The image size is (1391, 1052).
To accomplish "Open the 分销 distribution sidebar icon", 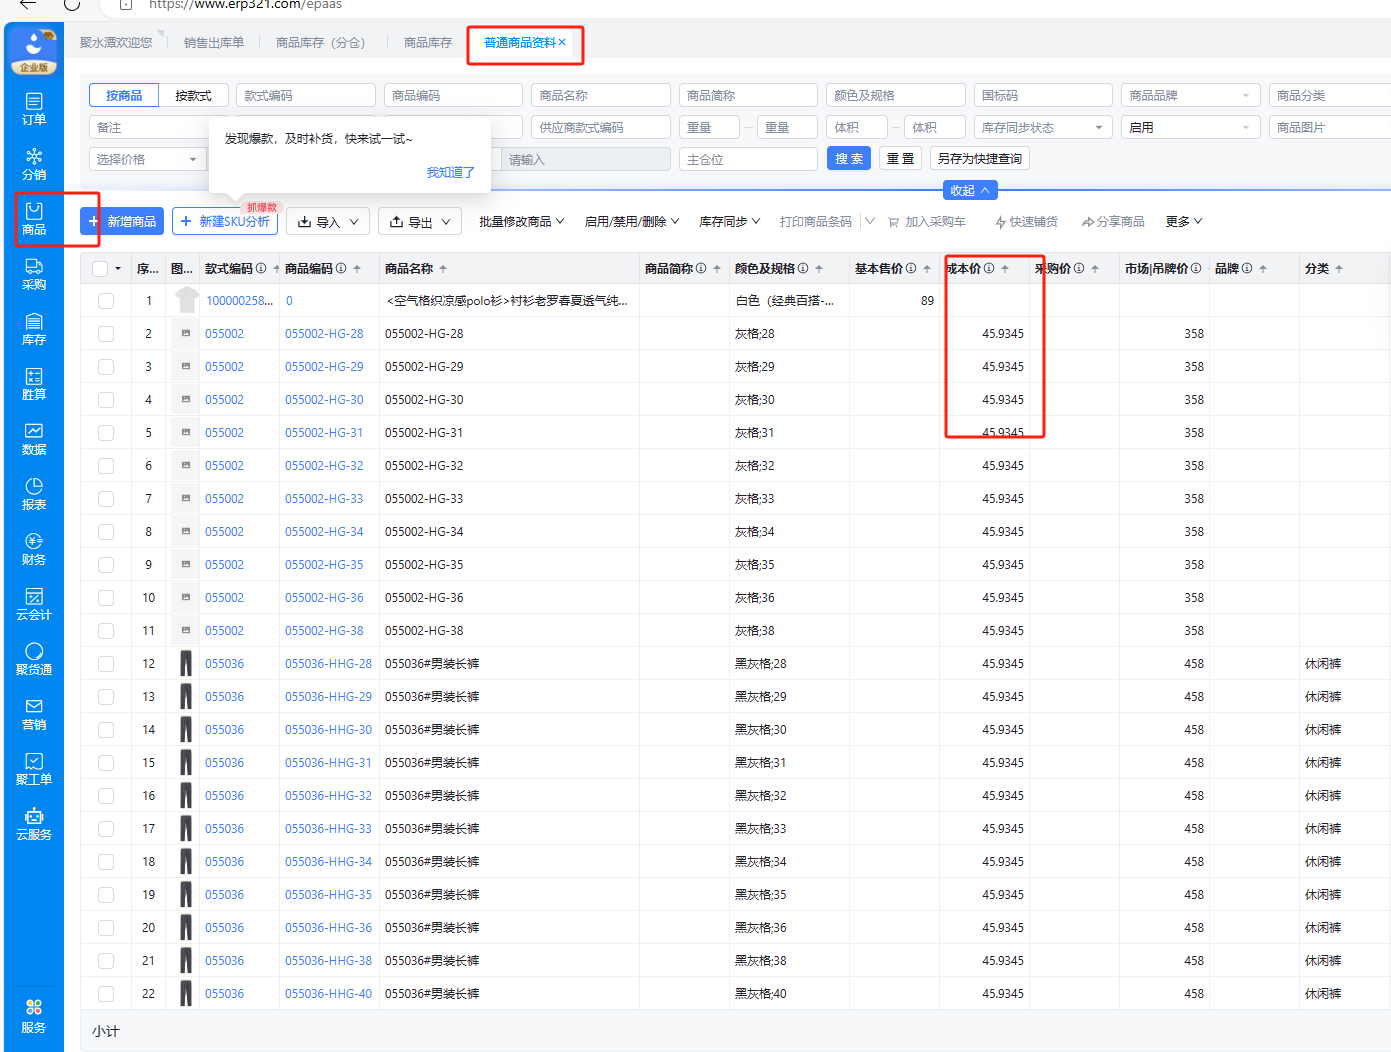I will point(34,163).
